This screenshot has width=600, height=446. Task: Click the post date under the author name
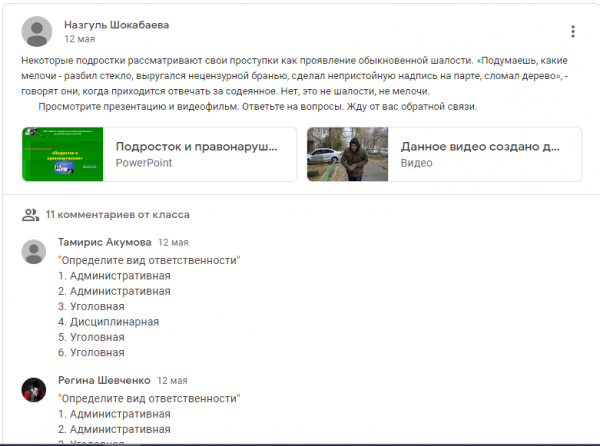coord(79,40)
